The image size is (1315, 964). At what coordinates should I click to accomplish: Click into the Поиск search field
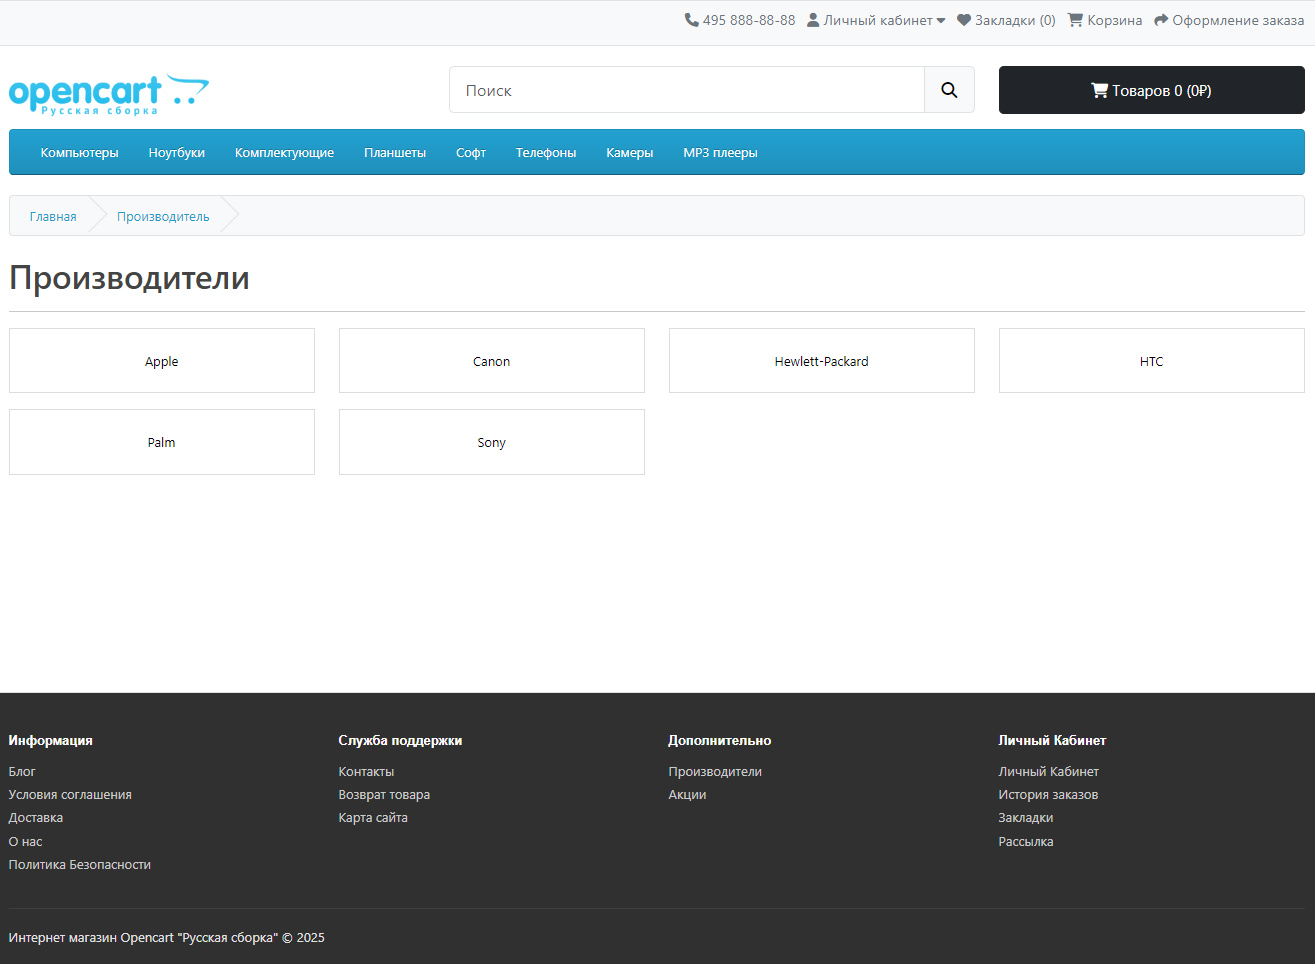pos(687,90)
